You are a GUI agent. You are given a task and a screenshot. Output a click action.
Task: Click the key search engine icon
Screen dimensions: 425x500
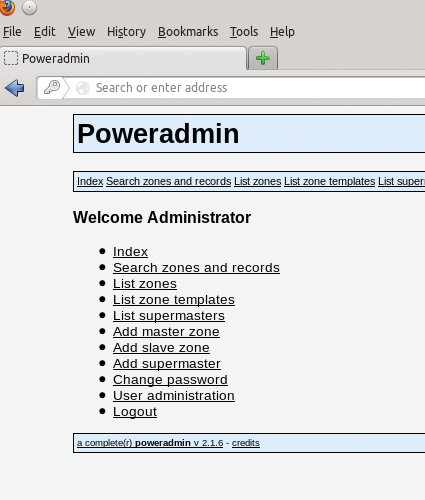point(52,88)
